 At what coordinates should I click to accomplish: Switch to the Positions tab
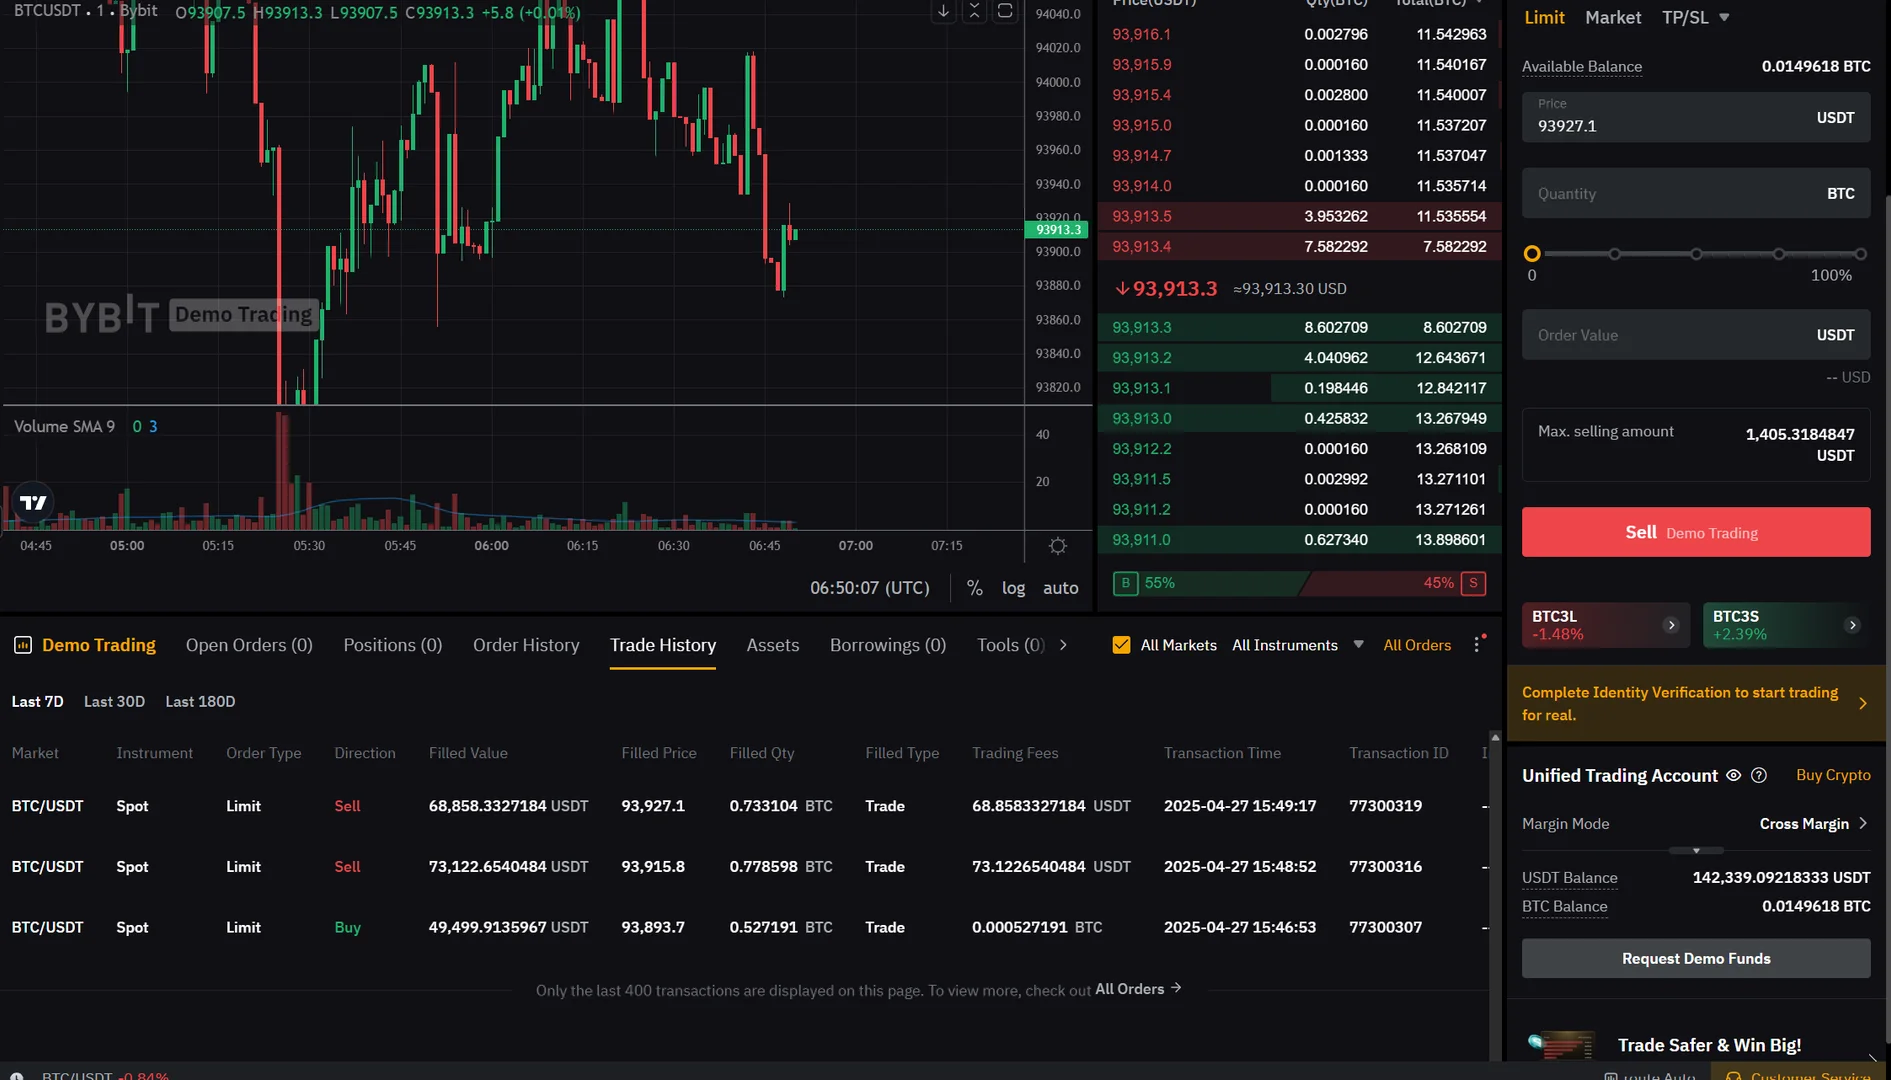point(393,645)
